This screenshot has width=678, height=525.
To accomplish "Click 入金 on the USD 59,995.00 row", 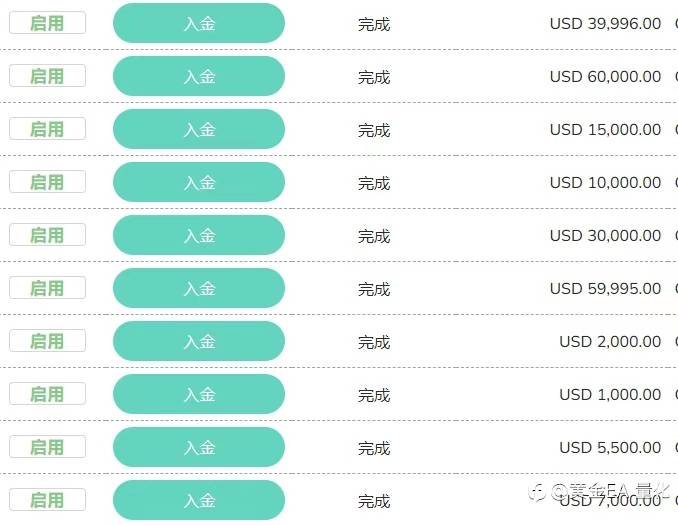I will [199, 288].
